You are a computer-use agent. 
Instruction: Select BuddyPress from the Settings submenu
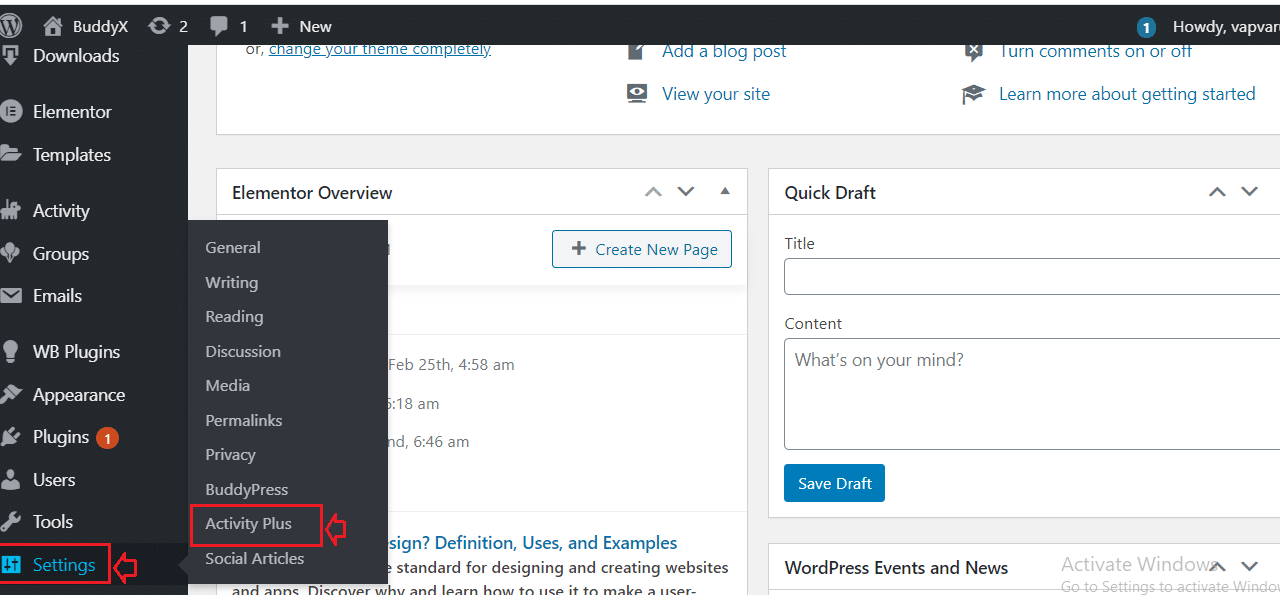[246, 489]
